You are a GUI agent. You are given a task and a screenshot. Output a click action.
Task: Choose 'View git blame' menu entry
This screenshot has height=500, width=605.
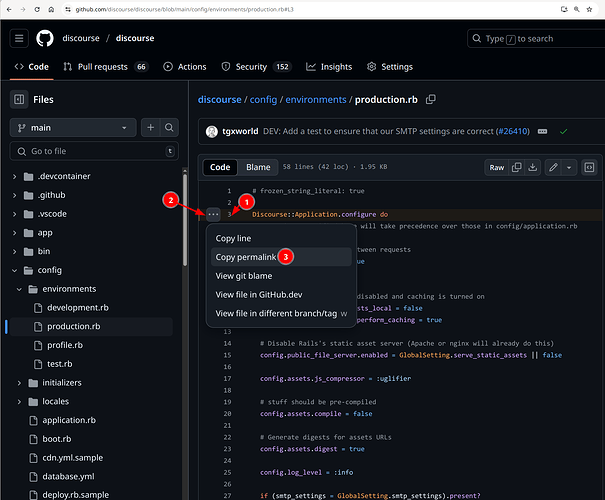coord(281,276)
